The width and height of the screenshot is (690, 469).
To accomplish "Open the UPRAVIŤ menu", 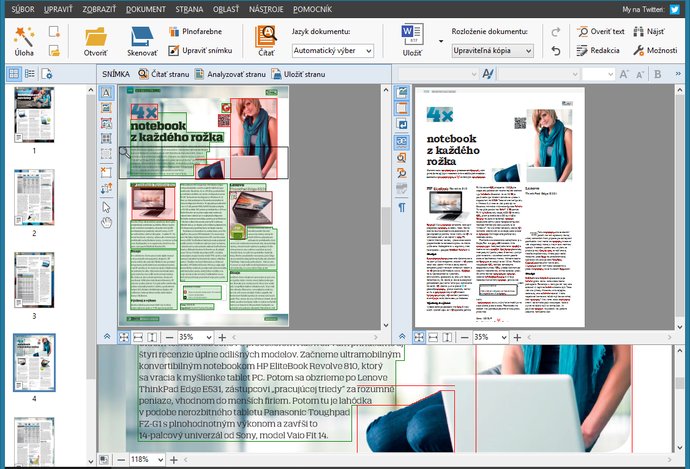I will [58, 9].
